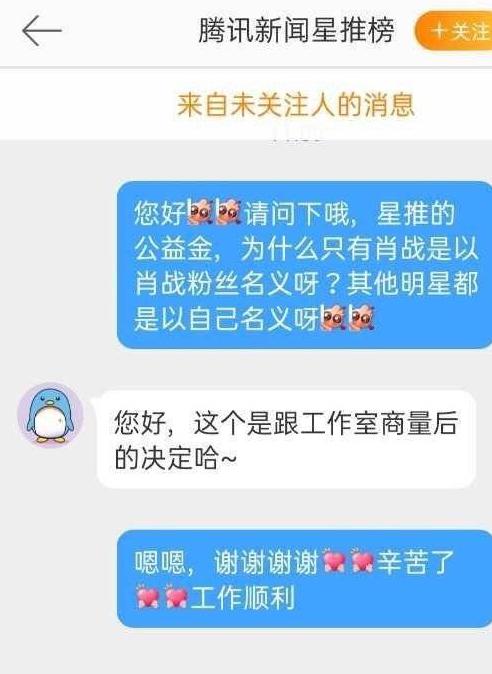Open the penguin avatar profile
The width and height of the screenshot is (492, 674).
[x=50, y=416]
